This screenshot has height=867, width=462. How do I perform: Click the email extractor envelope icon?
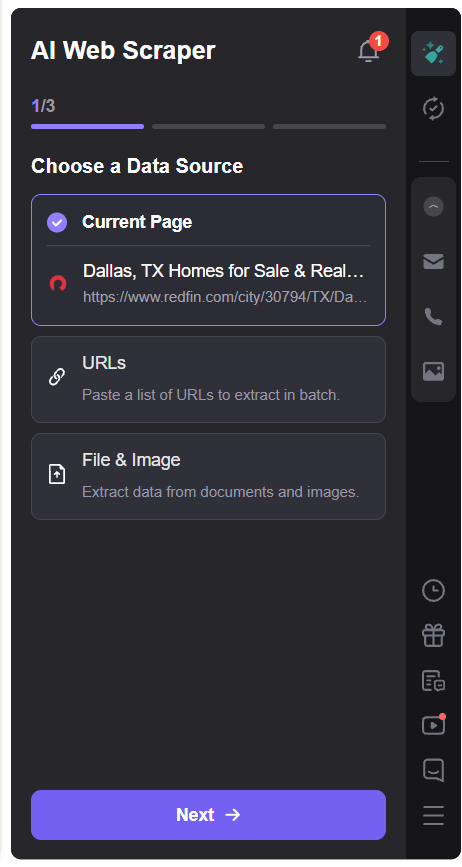tap(433, 261)
